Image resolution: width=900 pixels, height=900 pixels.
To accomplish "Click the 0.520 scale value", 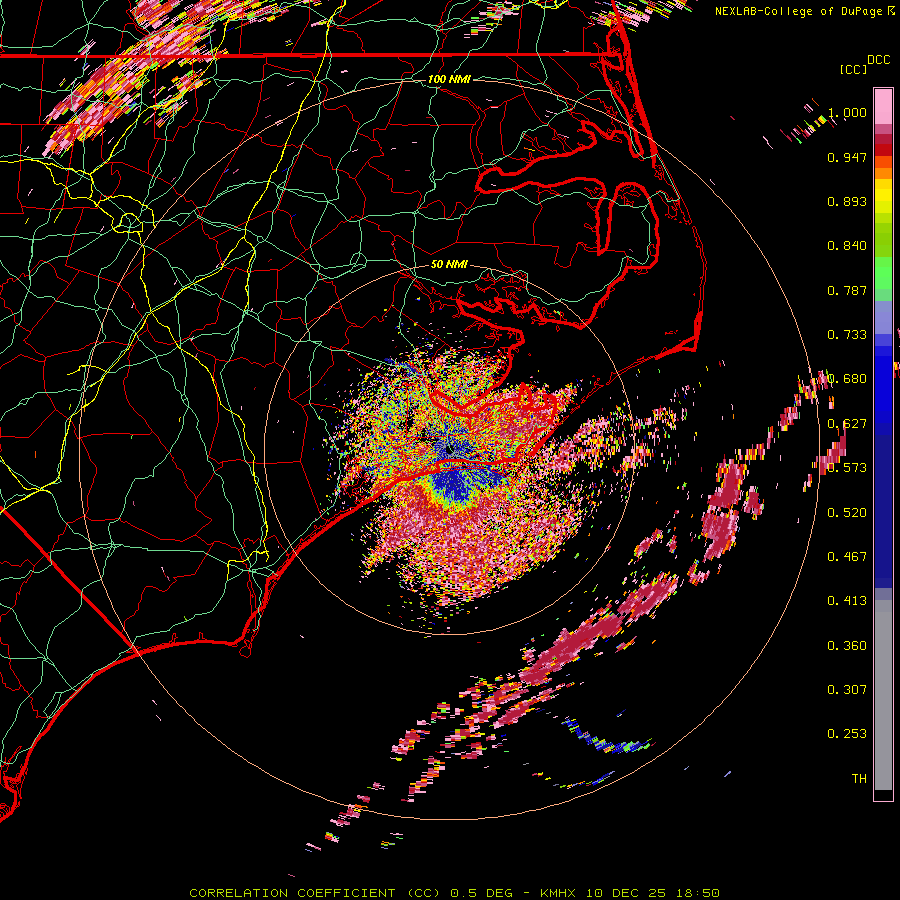I will tap(847, 513).
